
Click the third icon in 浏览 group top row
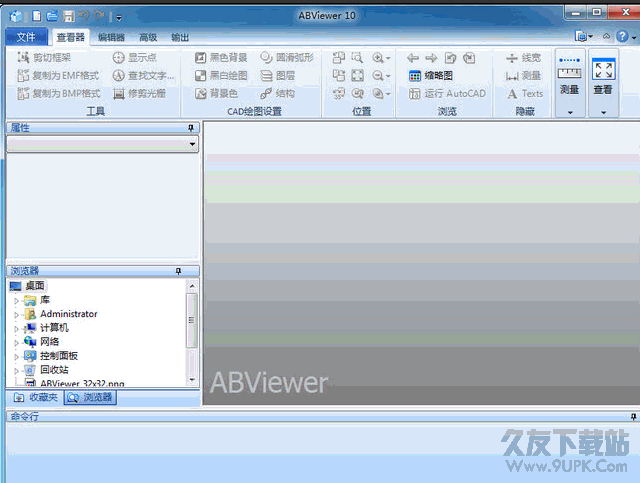[x=450, y=58]
